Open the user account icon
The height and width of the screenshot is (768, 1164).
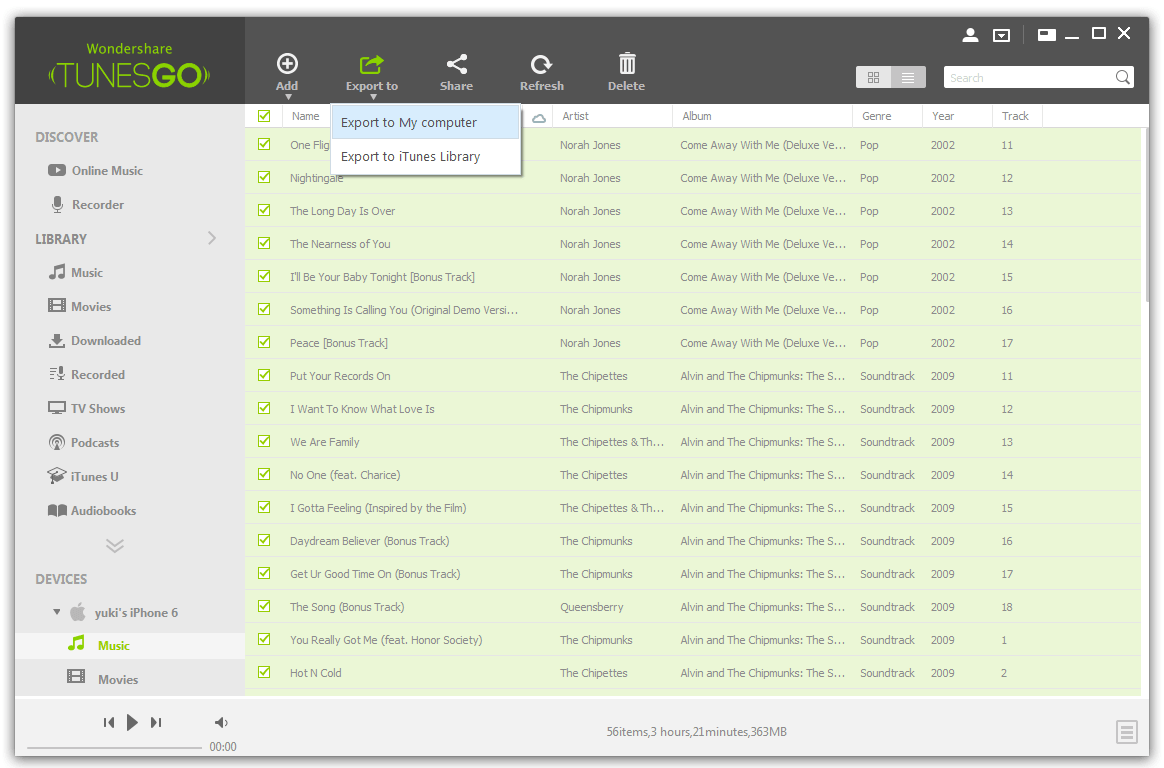[x=970, y=34]
